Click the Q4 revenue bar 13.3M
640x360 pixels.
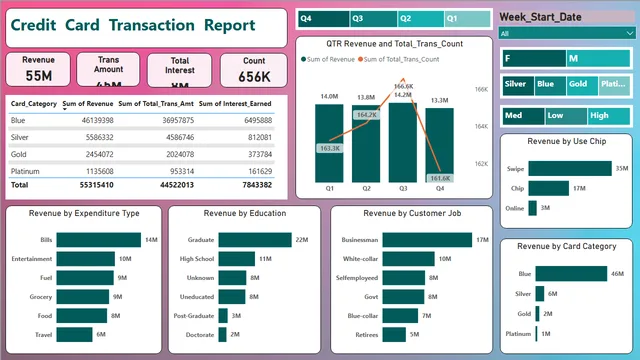point(439,145)
